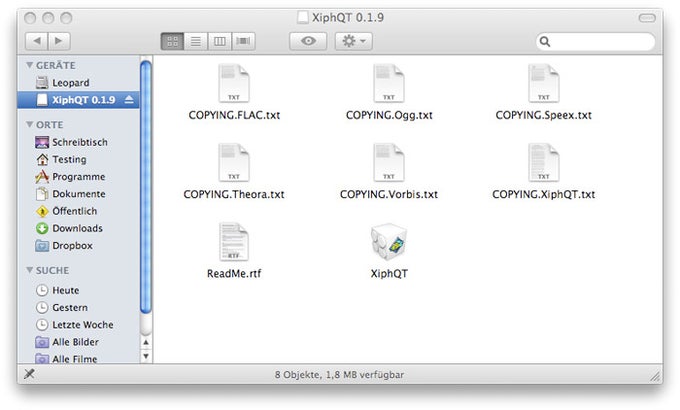The width and height of the screenshot is (680, 410).
Task: Click the sidebar scrollbar thumb
Action: pyautogui.click(x=146, y=187)
